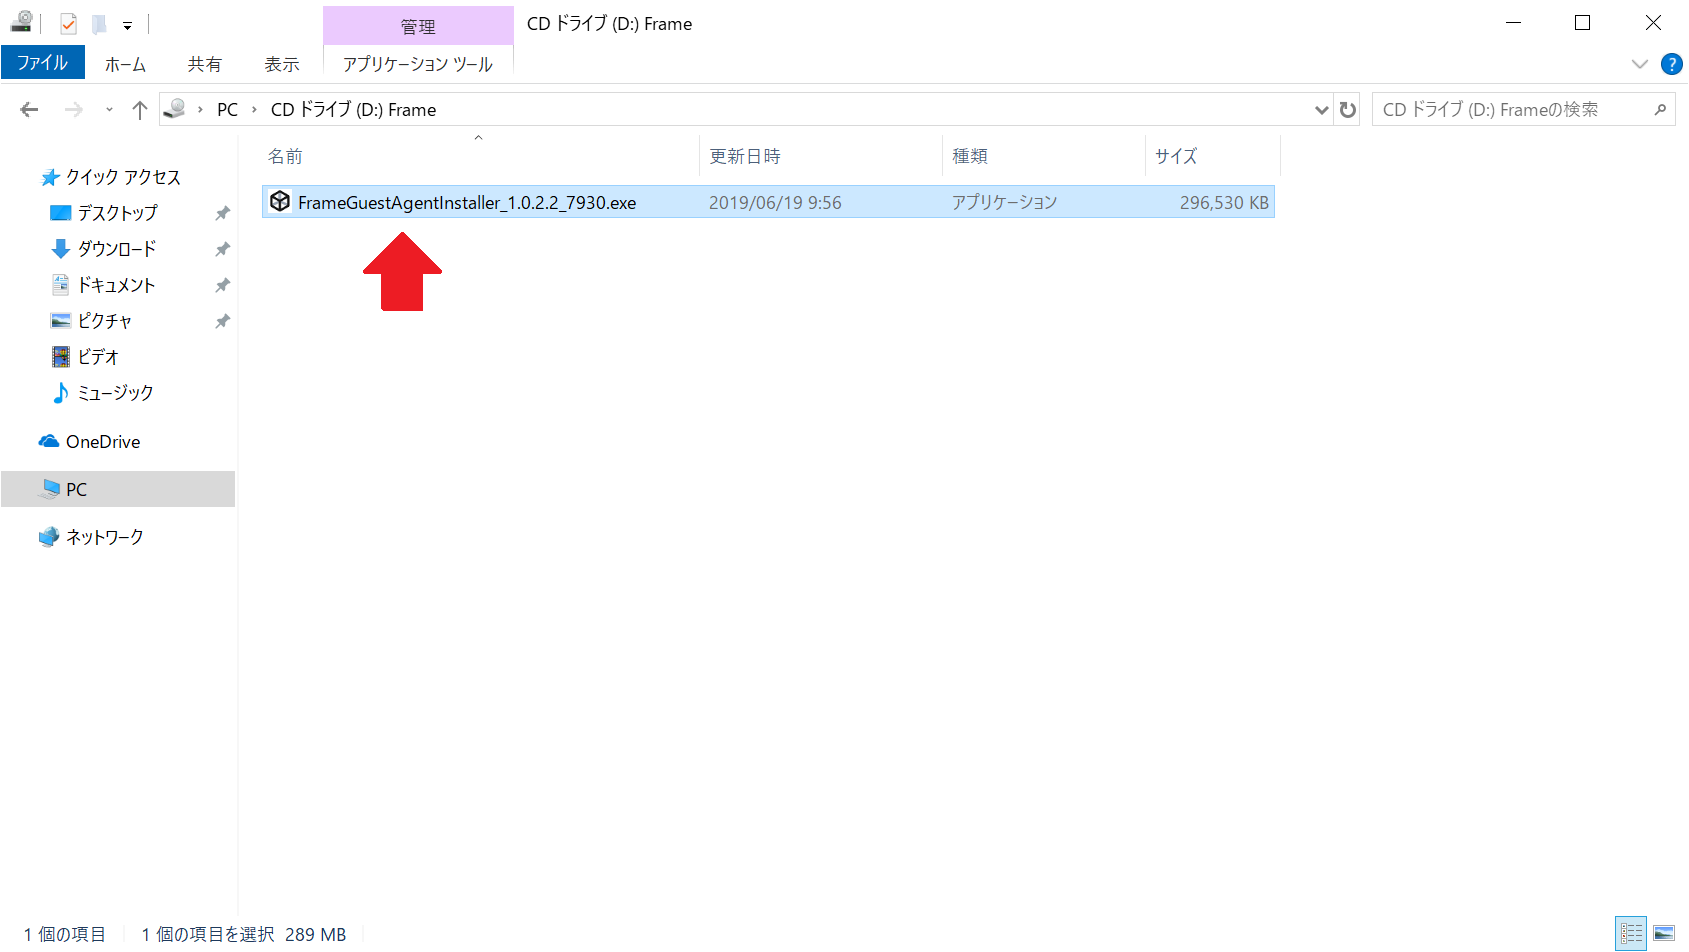Switch to large icons view layout
Viewport: 1689px width, 952px height.
(x=1664, y=934)
